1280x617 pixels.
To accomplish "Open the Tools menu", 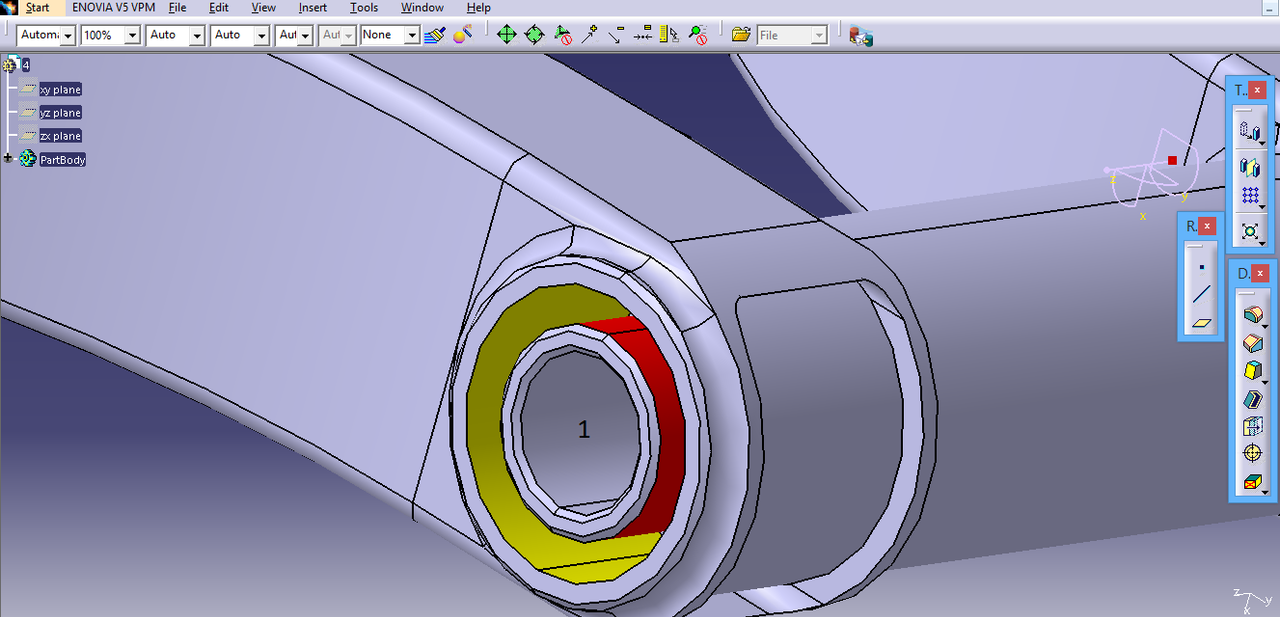I will (364, 7).
